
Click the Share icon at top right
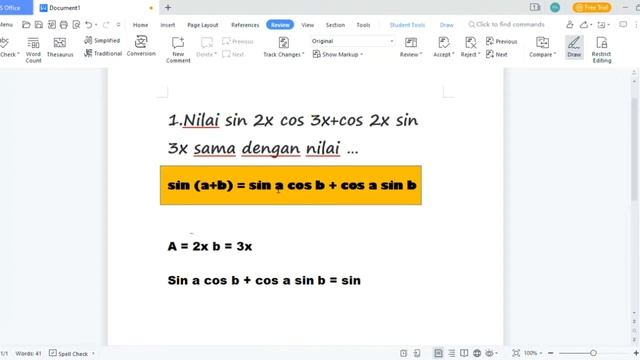(x=584, y=25)
